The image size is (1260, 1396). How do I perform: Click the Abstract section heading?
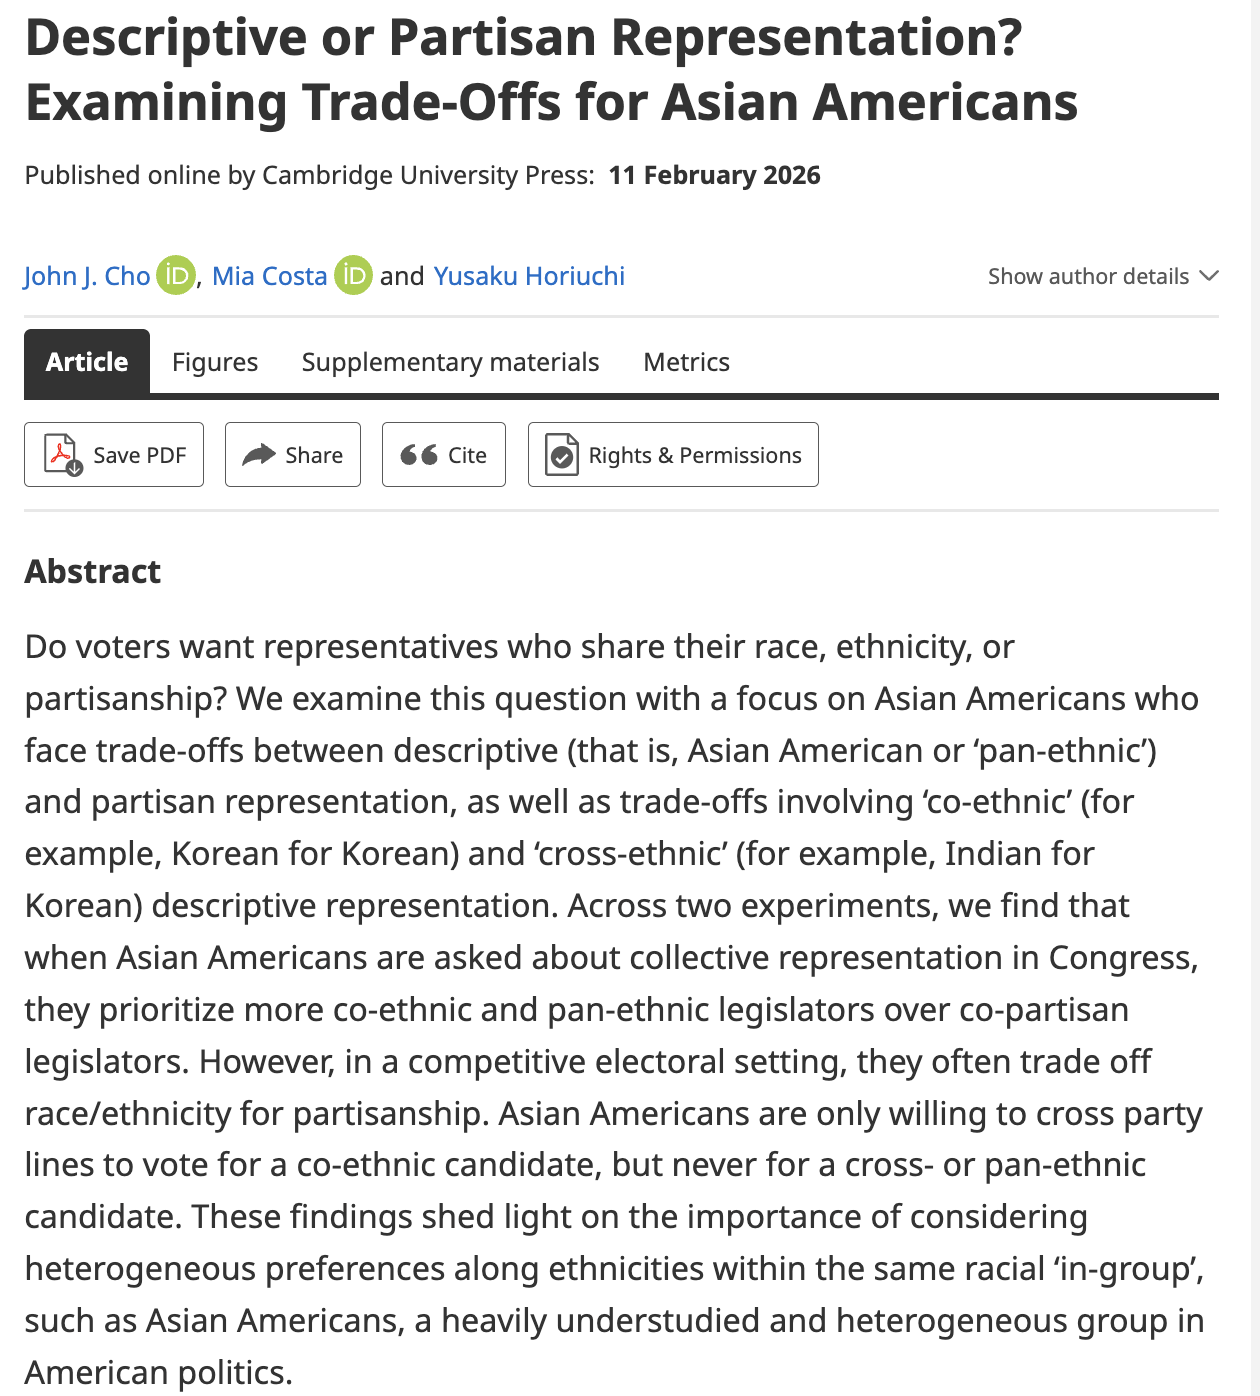[x=93, y=571]
